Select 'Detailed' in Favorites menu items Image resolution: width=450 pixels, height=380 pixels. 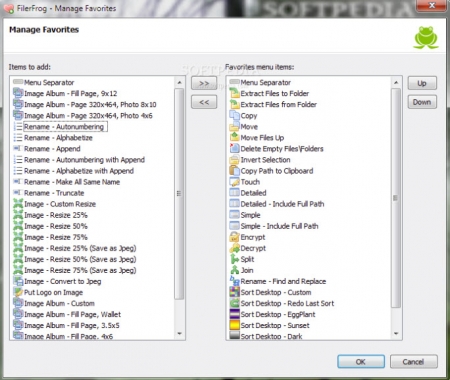(253, 193)
